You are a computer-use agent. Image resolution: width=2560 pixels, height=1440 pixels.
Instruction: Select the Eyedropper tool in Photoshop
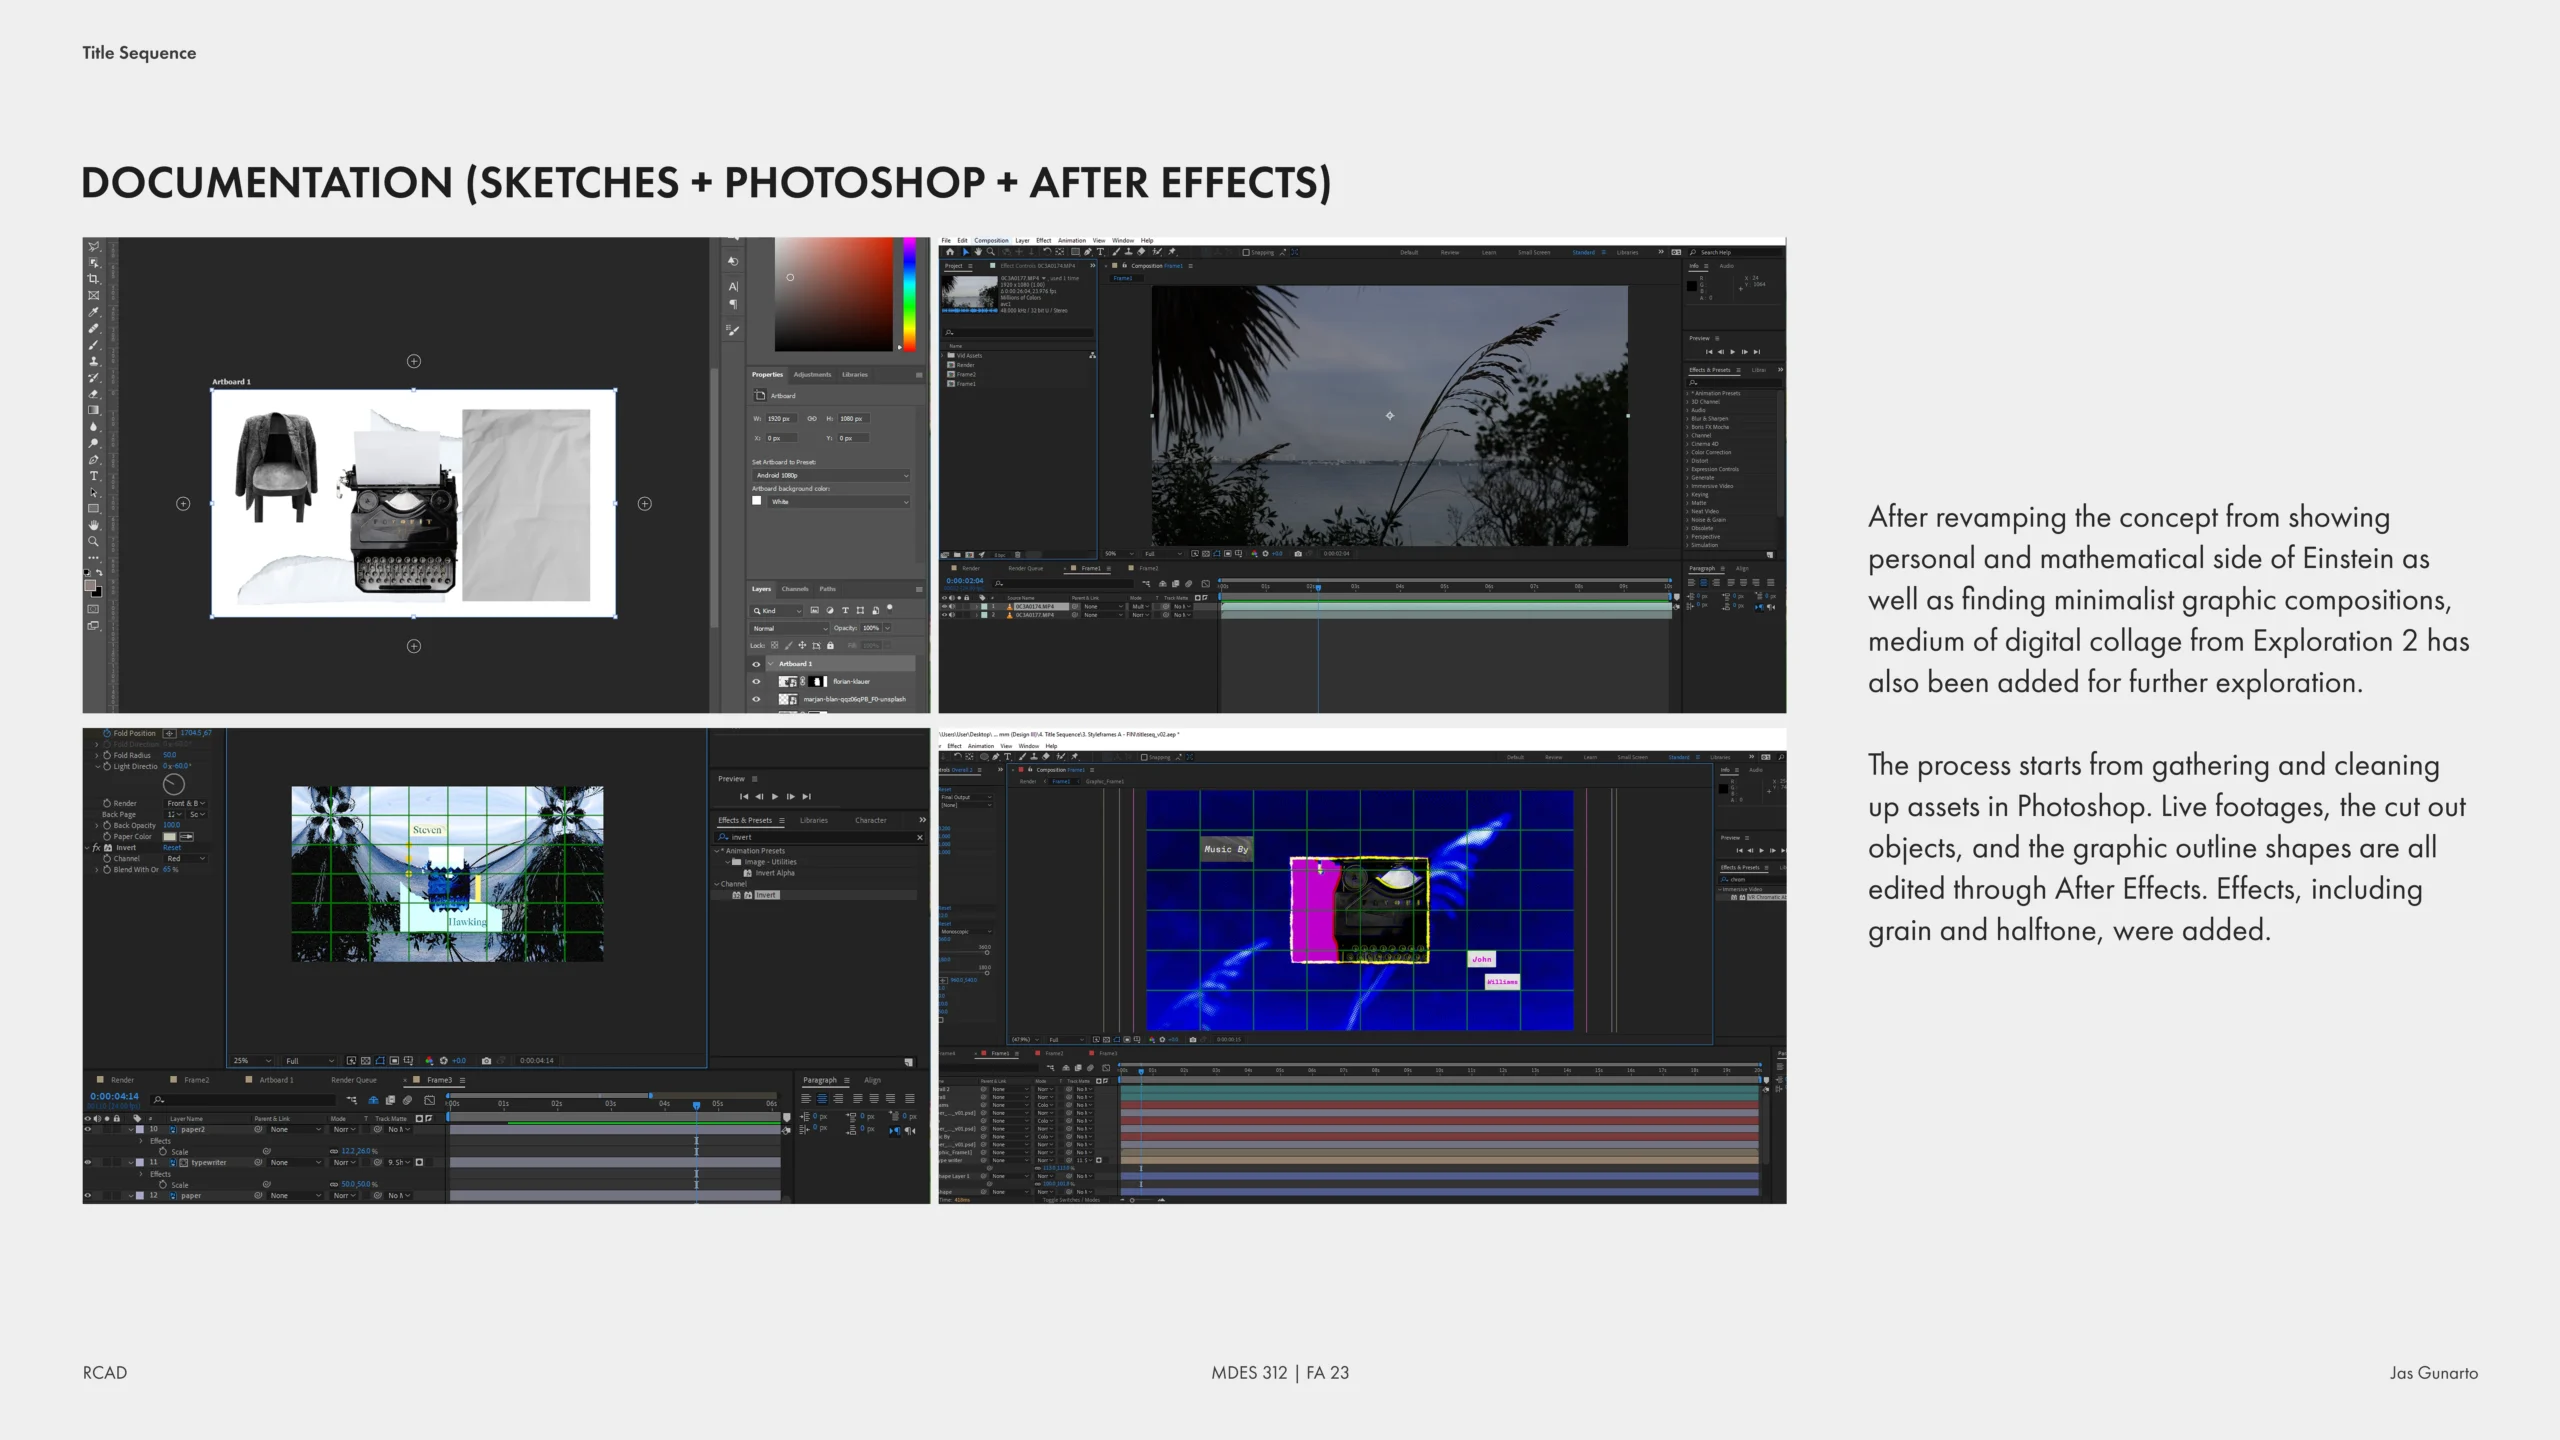[93, 312]
